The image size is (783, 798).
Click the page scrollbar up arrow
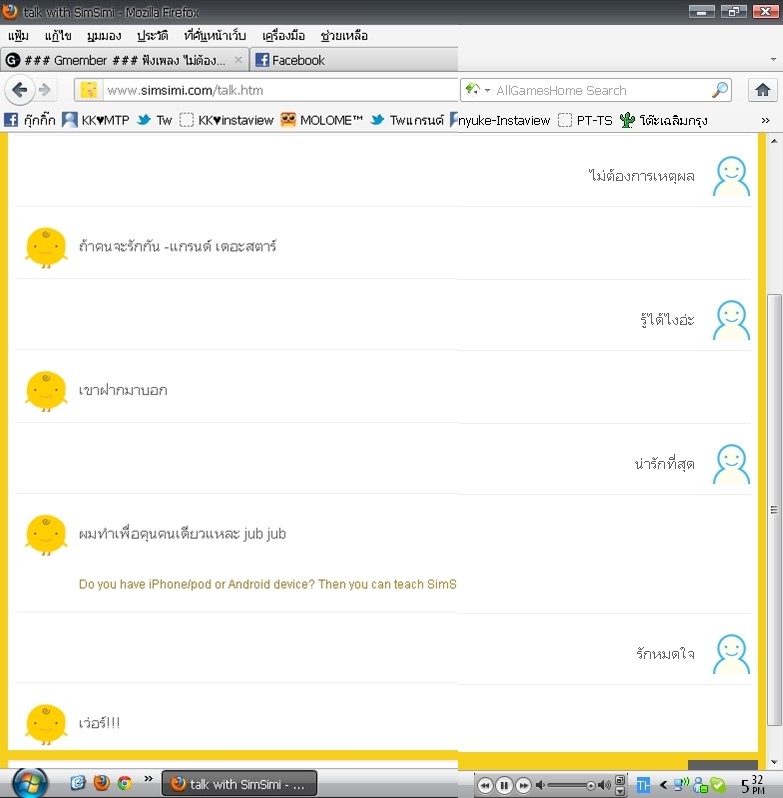[x=774, y=141]
